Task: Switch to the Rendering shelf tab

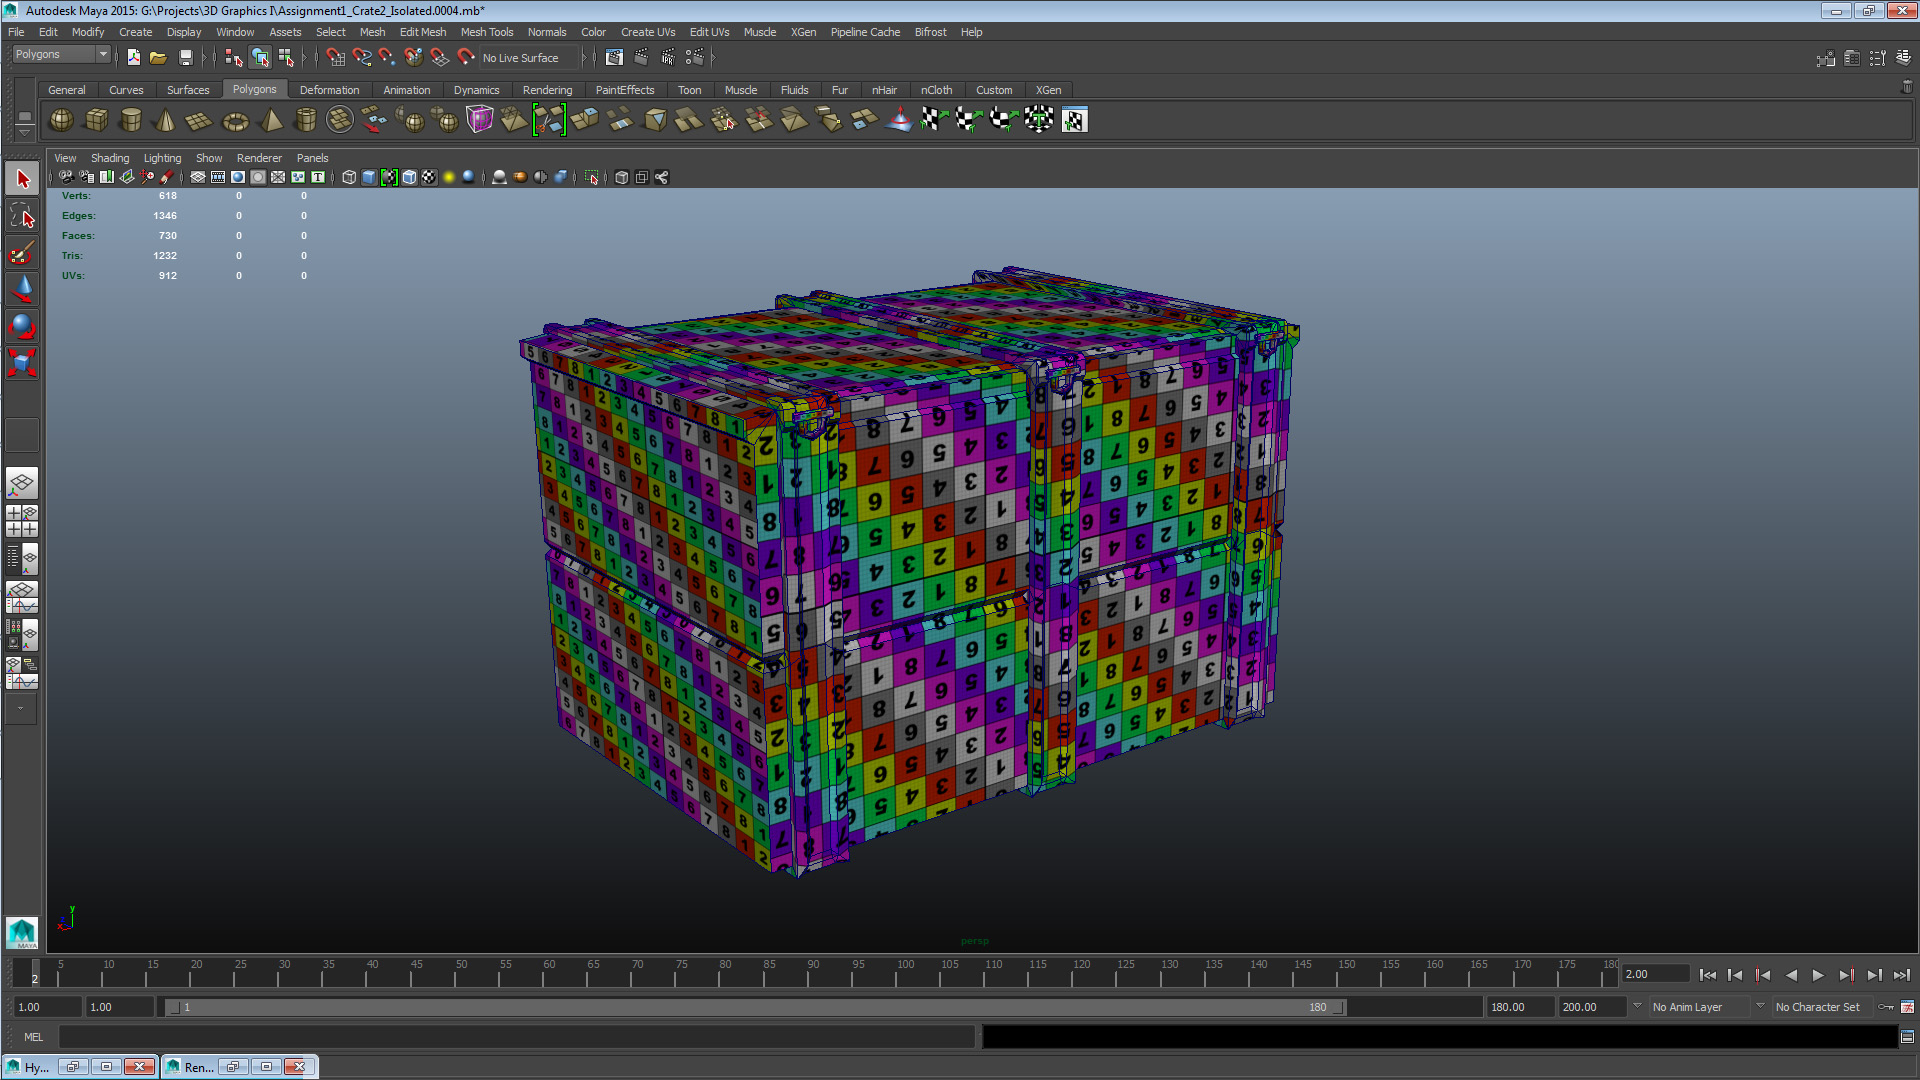Action: (548, 90)
